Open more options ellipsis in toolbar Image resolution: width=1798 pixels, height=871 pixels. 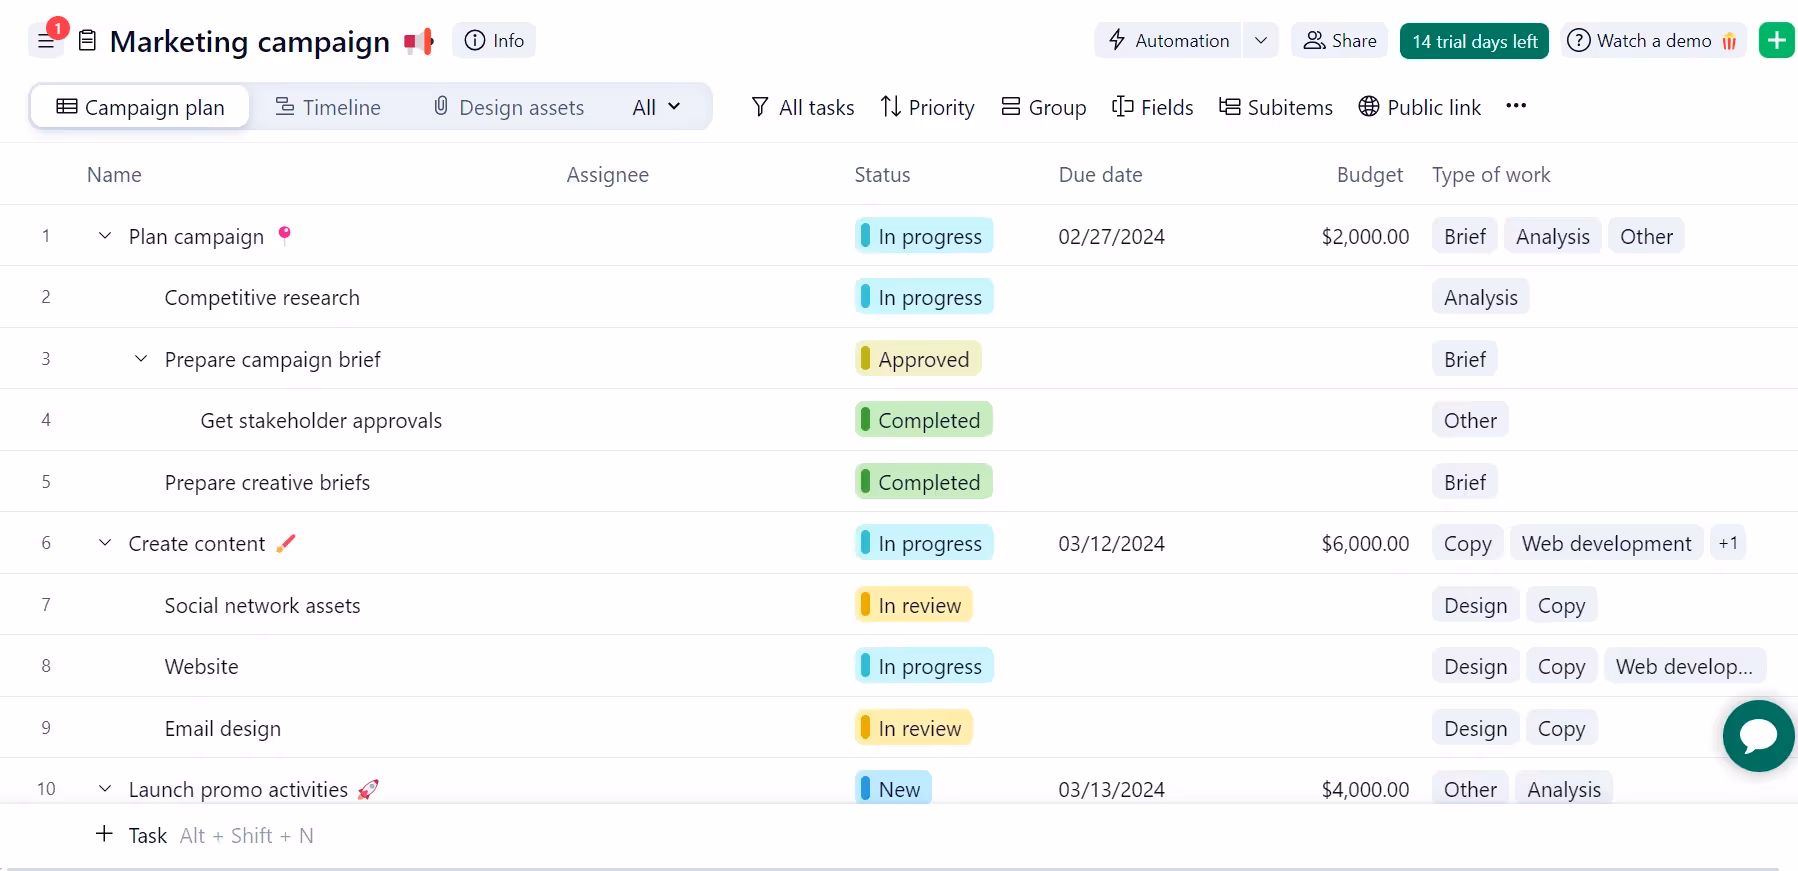coord(1516,106)
